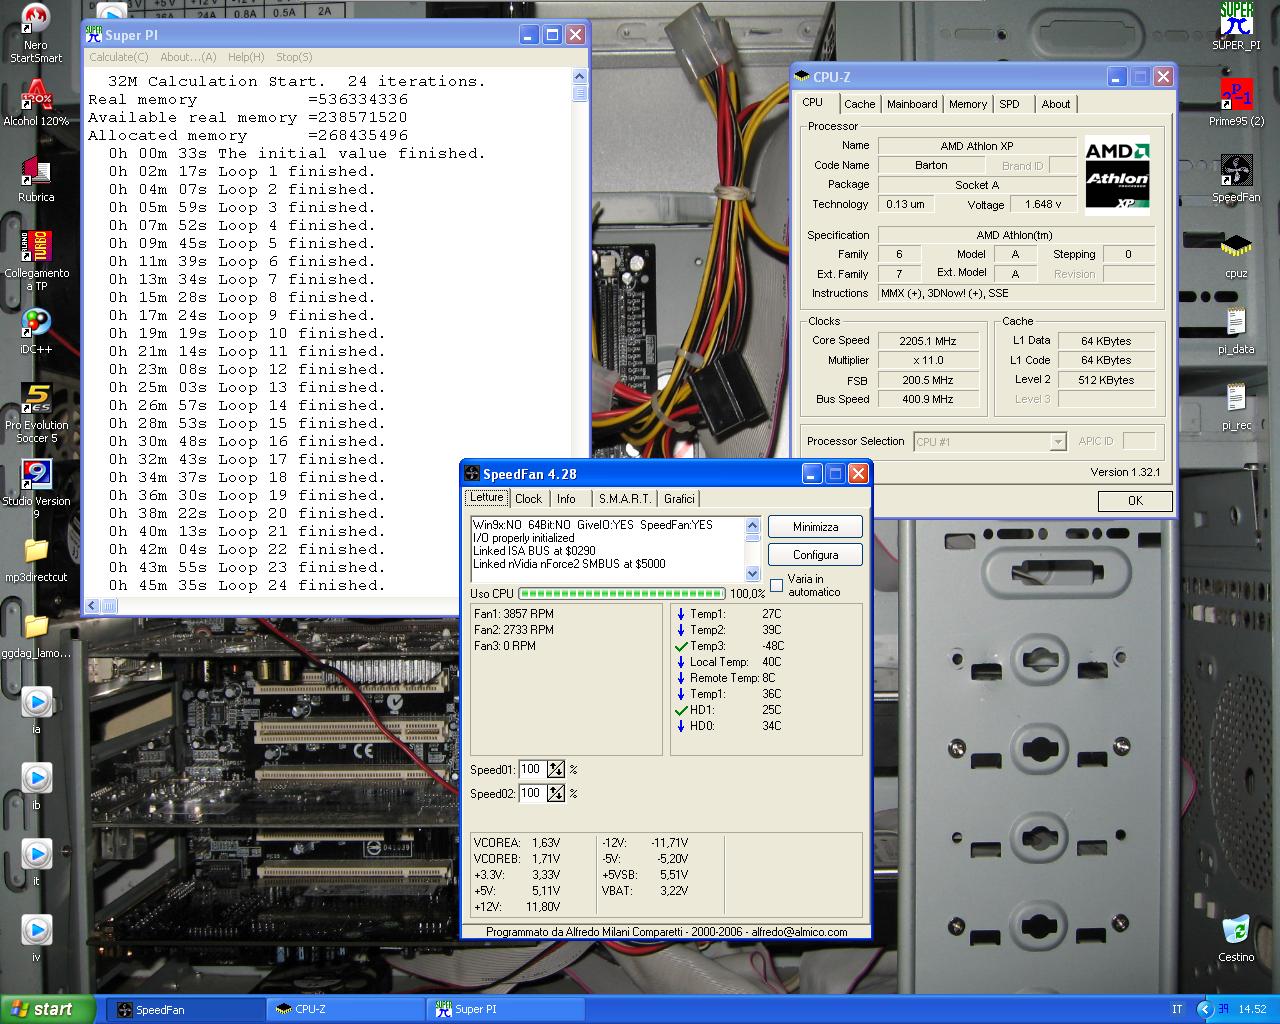The width and height of the screenshot is (1280, 1024).
Task: Click Super PI title bar icon
Action: (94, 35)
